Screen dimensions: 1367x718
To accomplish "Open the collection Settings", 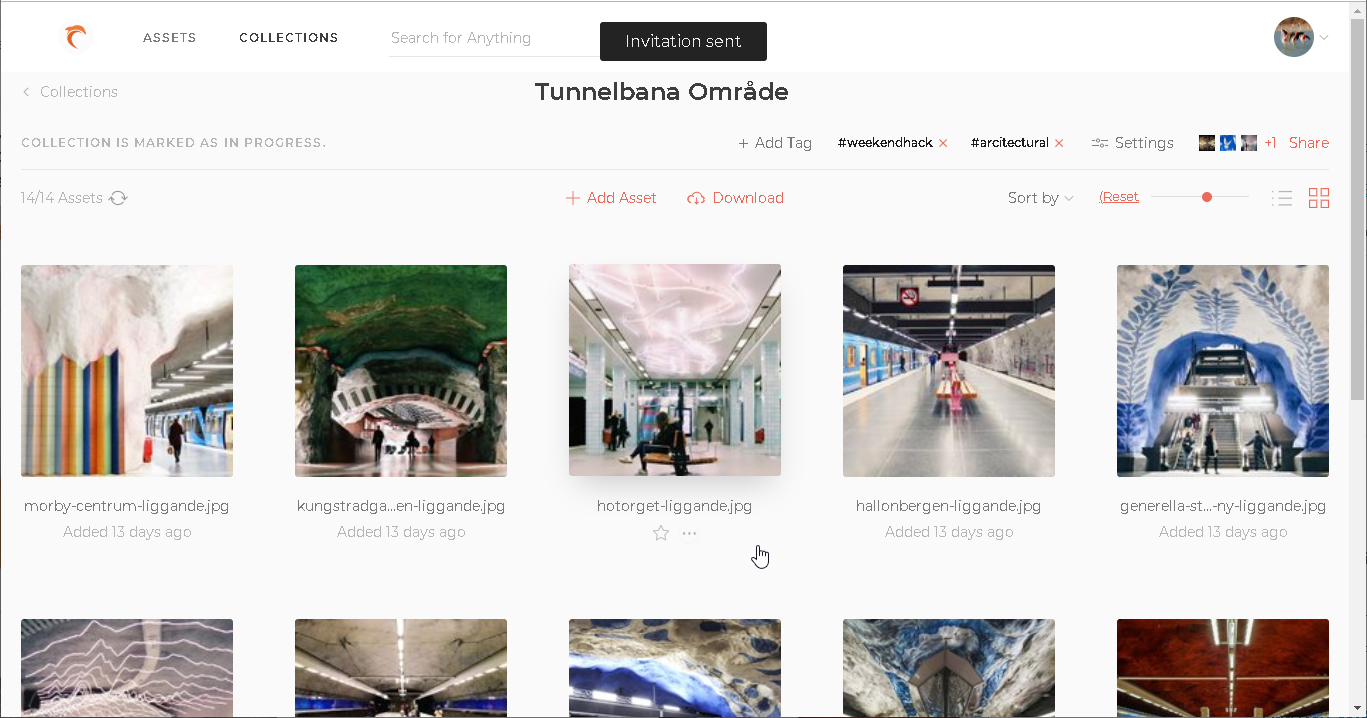I will 1132,143.
